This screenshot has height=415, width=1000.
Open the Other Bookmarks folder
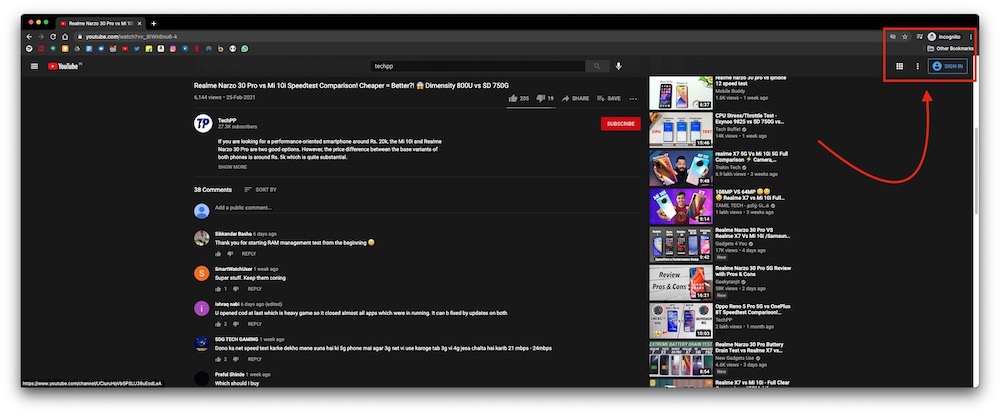[x=950, y=48]
